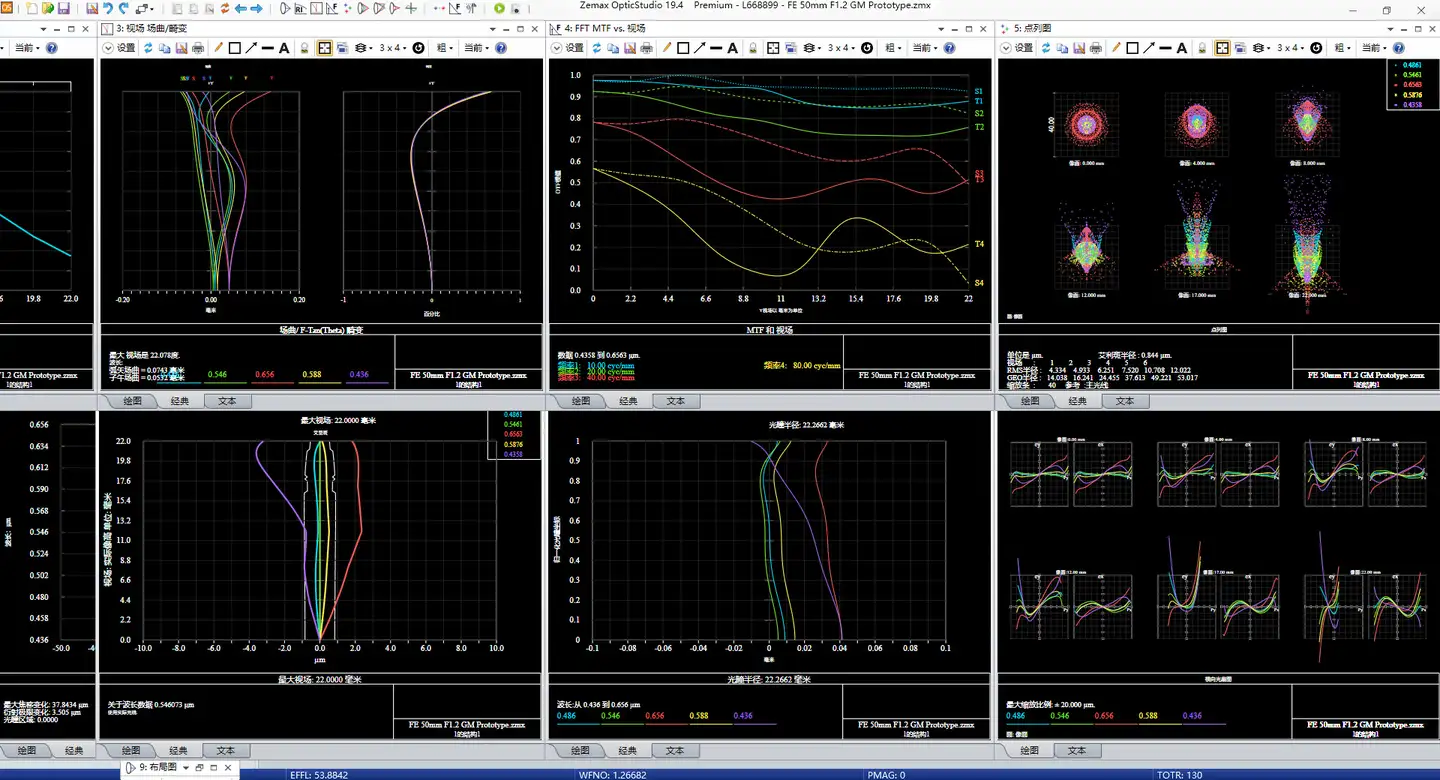Click PMAG: 0 in the status bar
The image size is (1440, 780).
(887, 774)
